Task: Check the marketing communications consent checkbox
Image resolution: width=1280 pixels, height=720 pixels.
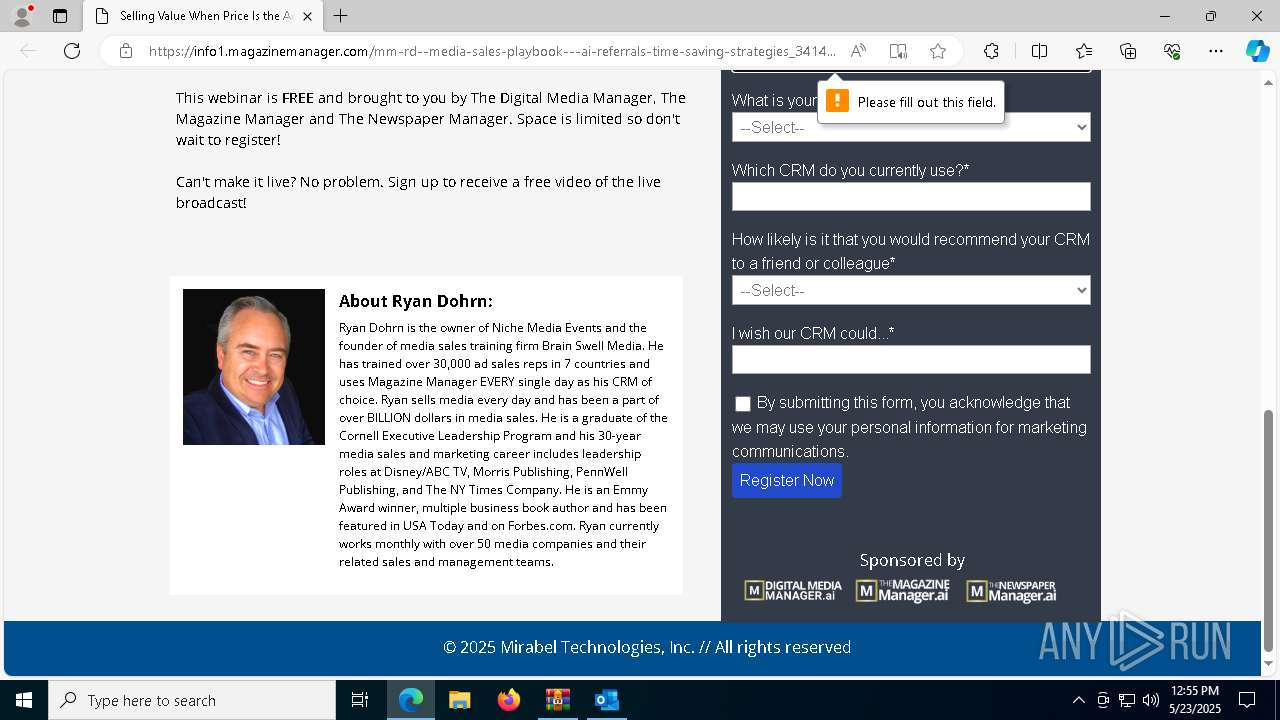Action: (742, 404)
